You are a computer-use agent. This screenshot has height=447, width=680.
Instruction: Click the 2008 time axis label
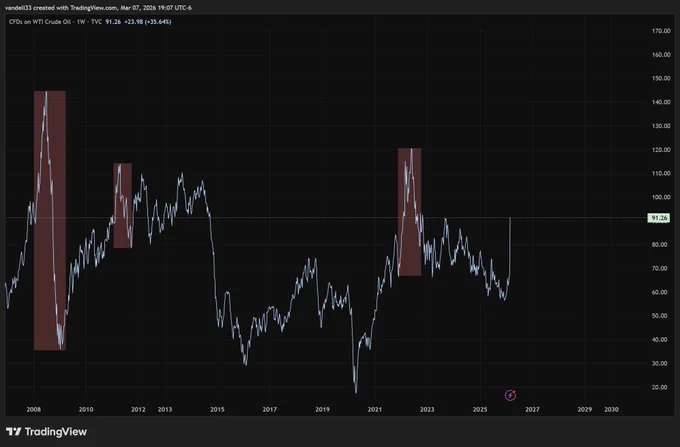pos(33,409)
